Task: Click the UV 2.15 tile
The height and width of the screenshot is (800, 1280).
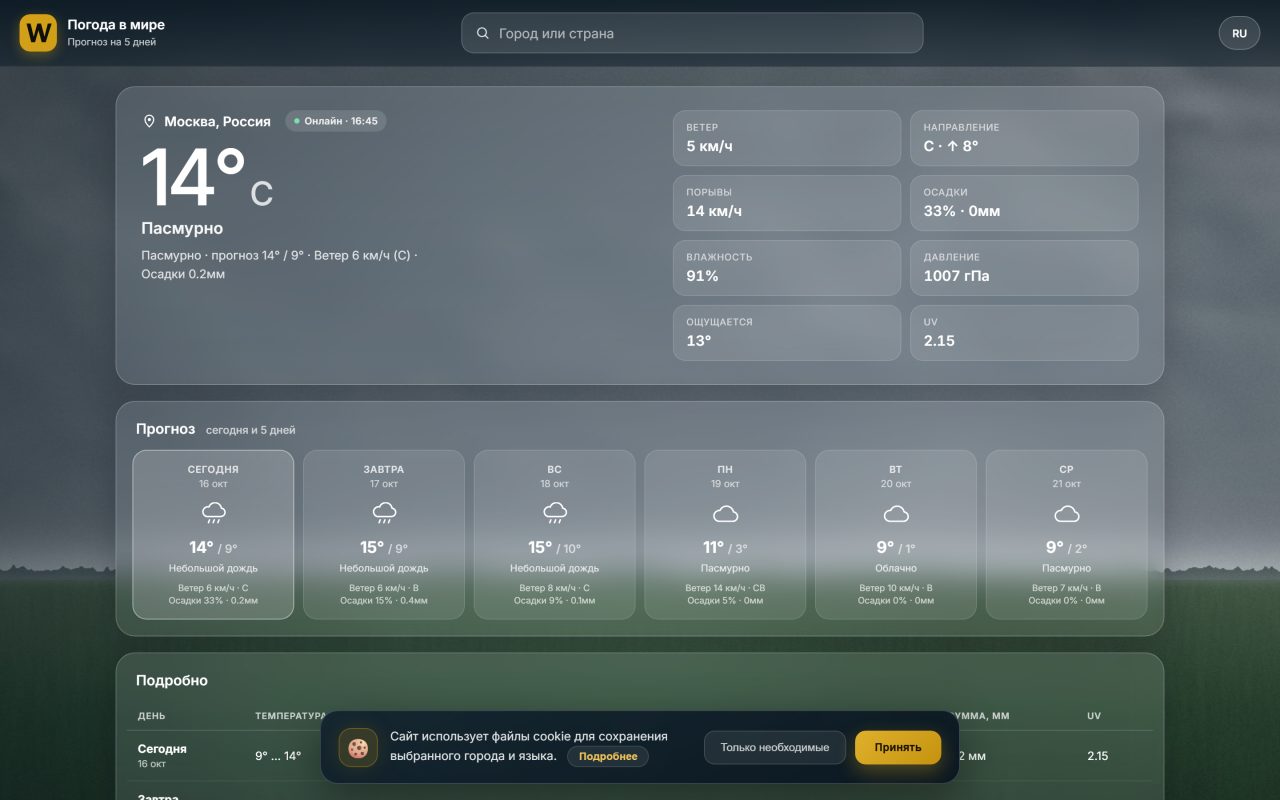Action: [1024, 333]
